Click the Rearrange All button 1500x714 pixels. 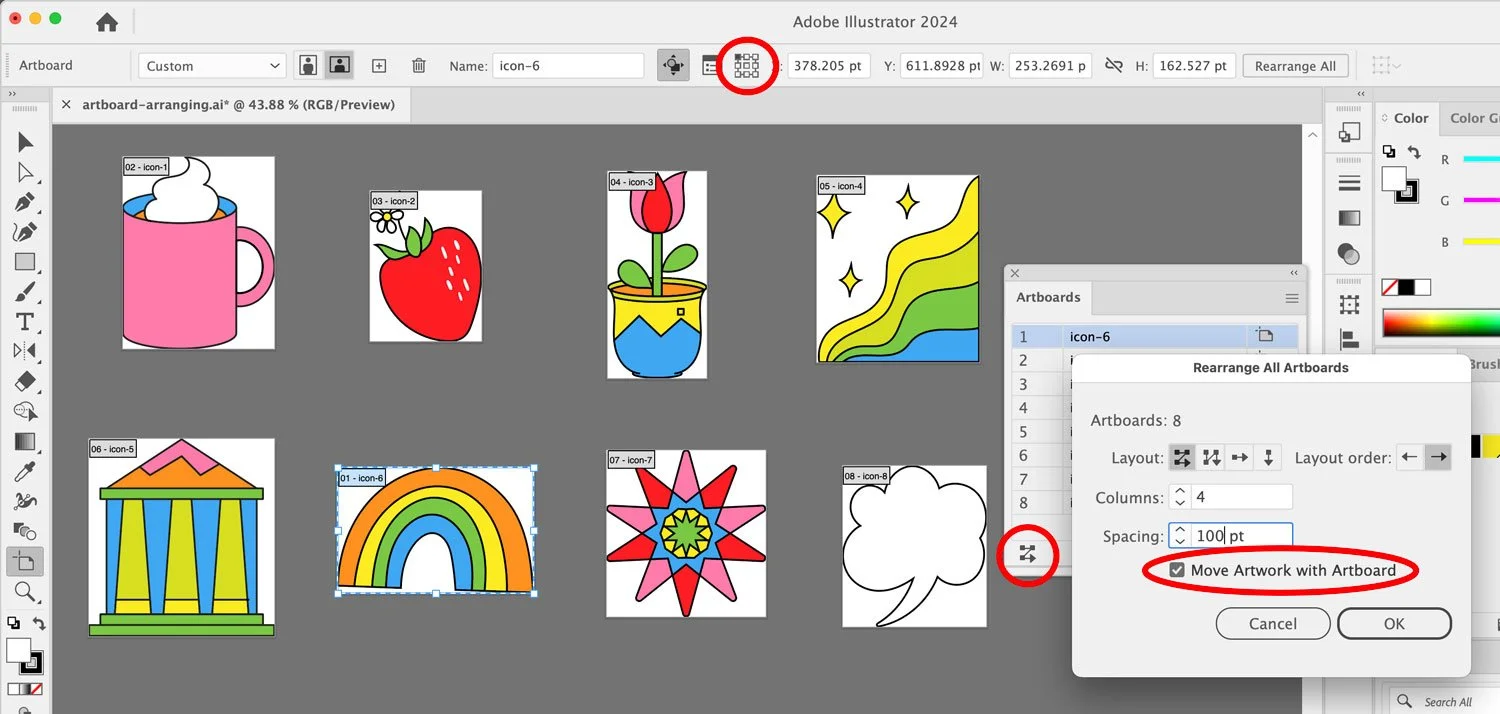tap(1295, 65)
